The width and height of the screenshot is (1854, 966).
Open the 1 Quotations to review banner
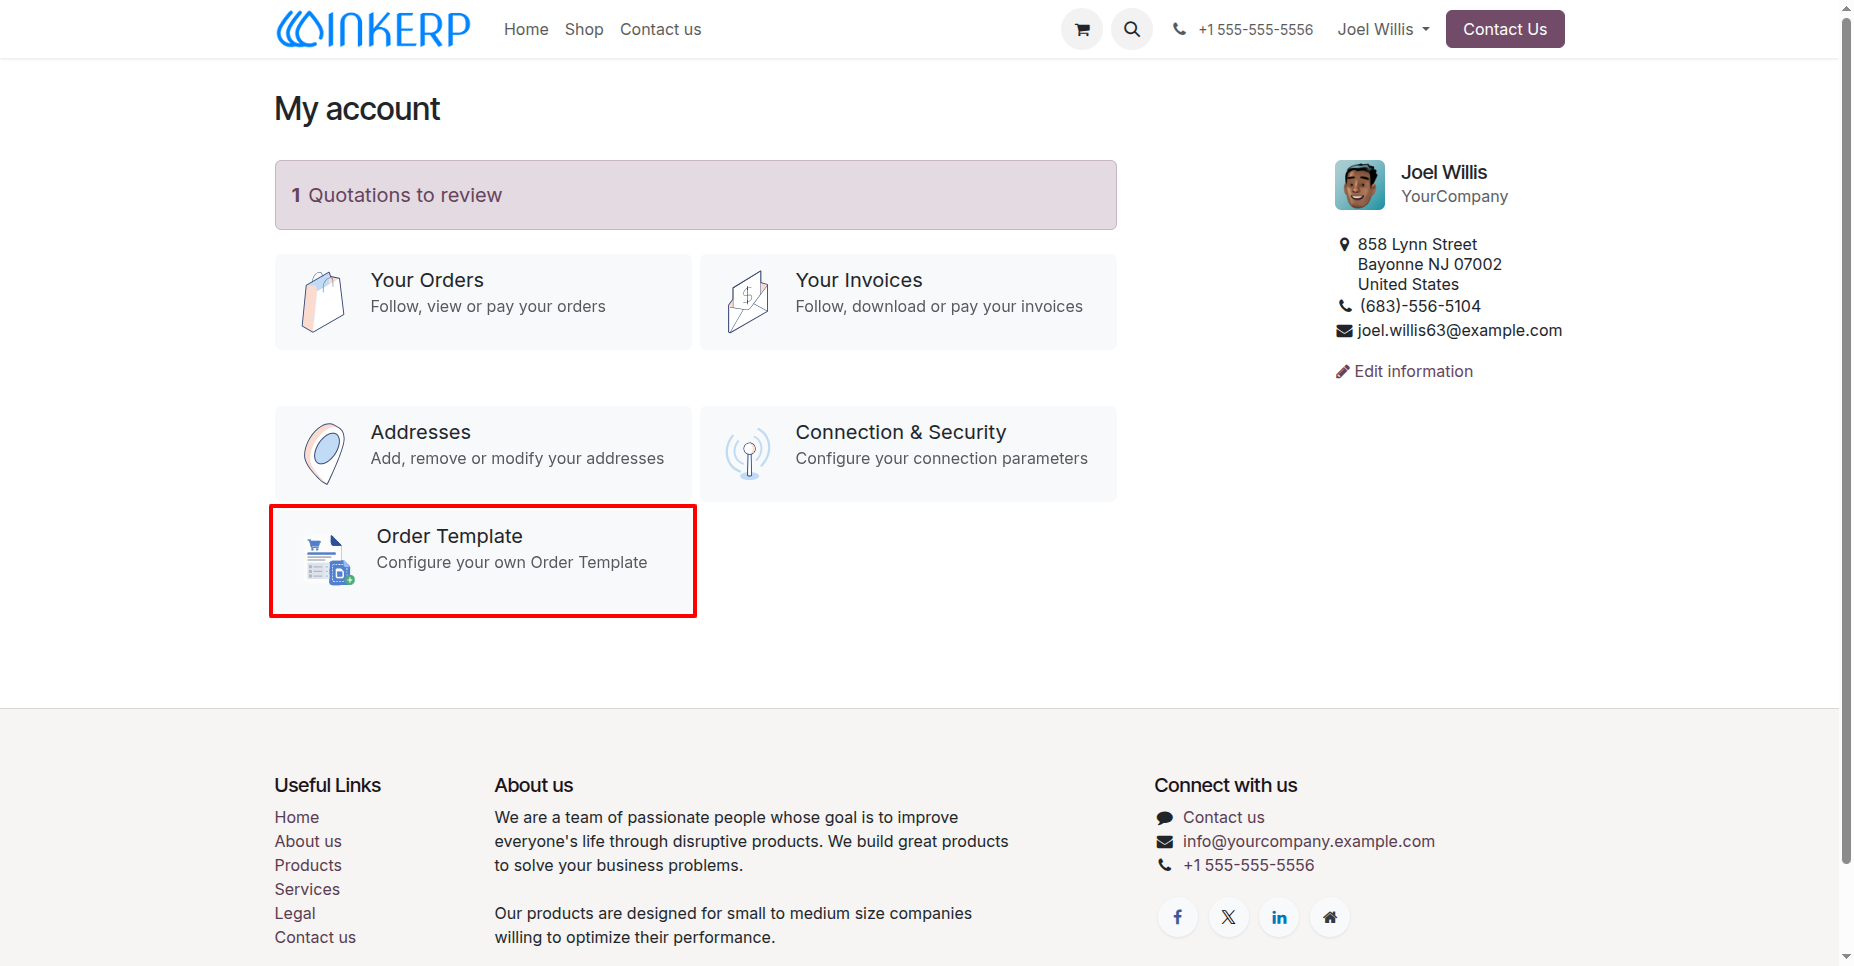pos(696,195)
